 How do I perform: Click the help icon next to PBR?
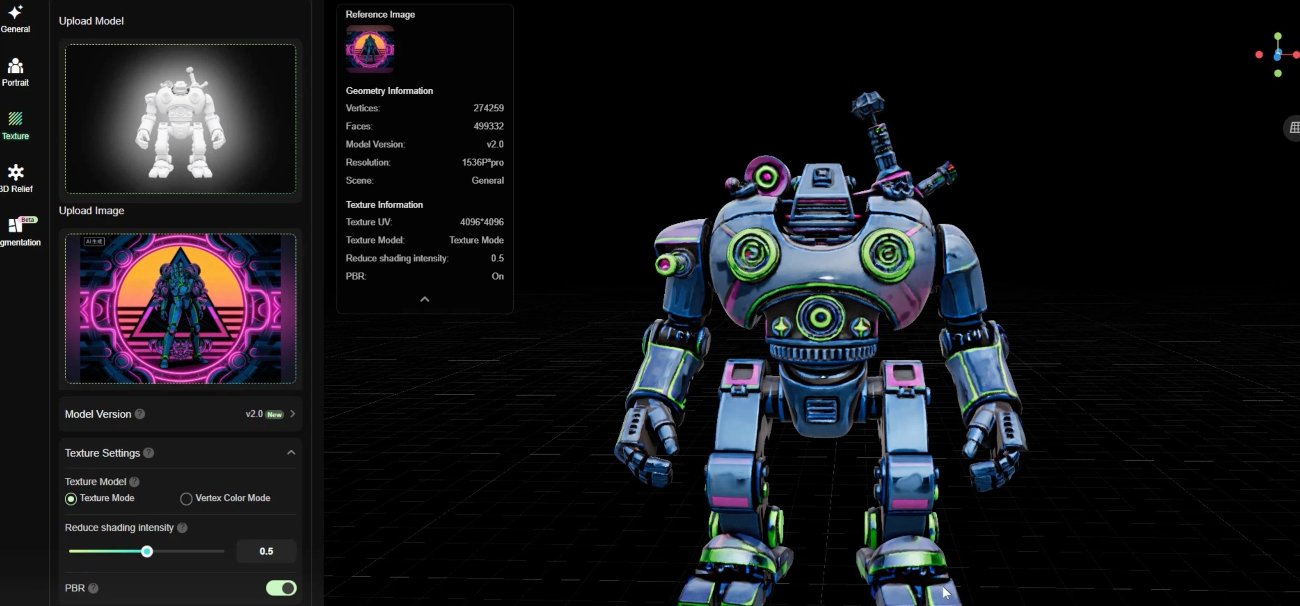pyautogui.click(x=94, y=588)
